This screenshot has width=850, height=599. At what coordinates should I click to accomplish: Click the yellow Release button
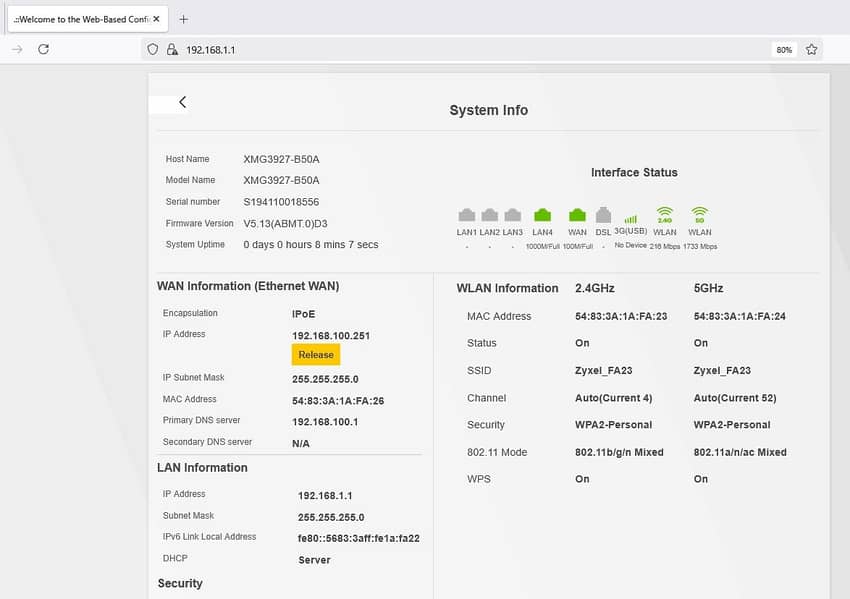click(316, 355)
